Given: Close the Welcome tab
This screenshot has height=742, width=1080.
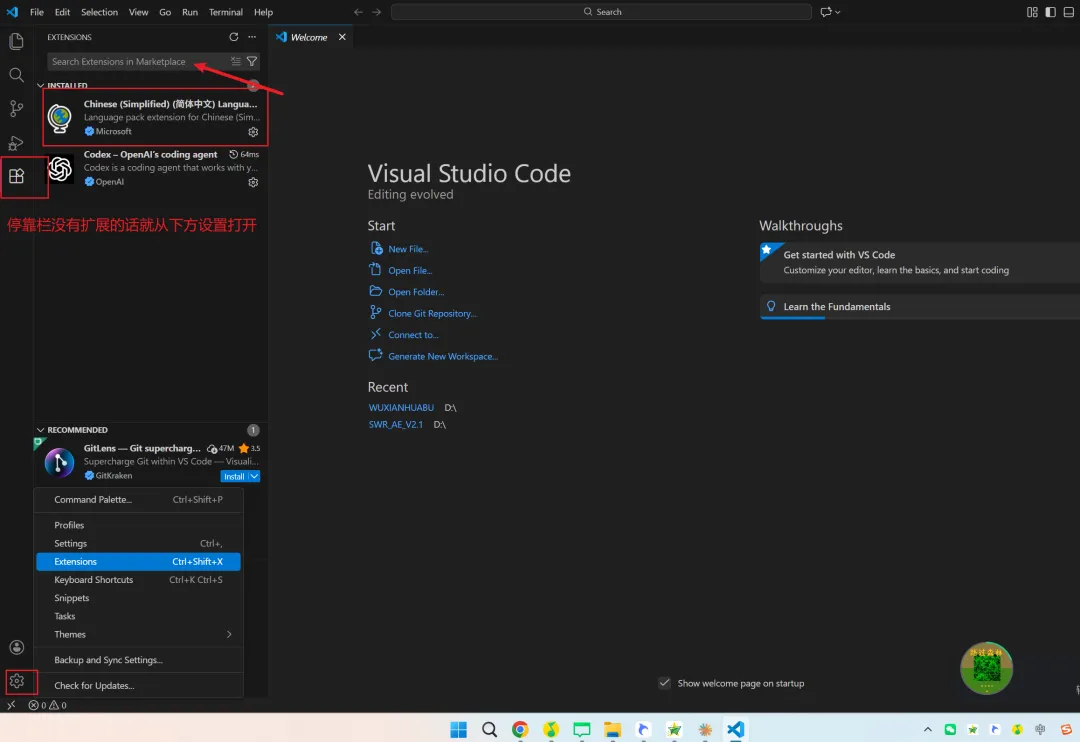Looking at the screenshot, I should (342, 37).
